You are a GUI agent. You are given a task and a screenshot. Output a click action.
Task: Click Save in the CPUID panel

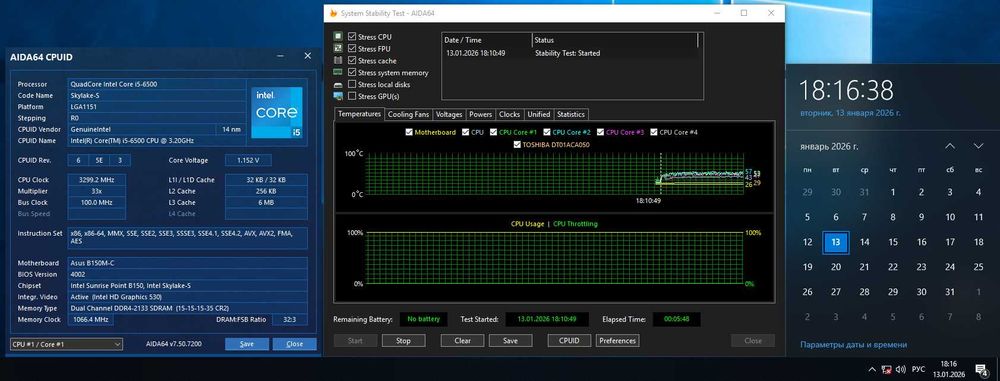pyautogui.click(x=247, y=344)
